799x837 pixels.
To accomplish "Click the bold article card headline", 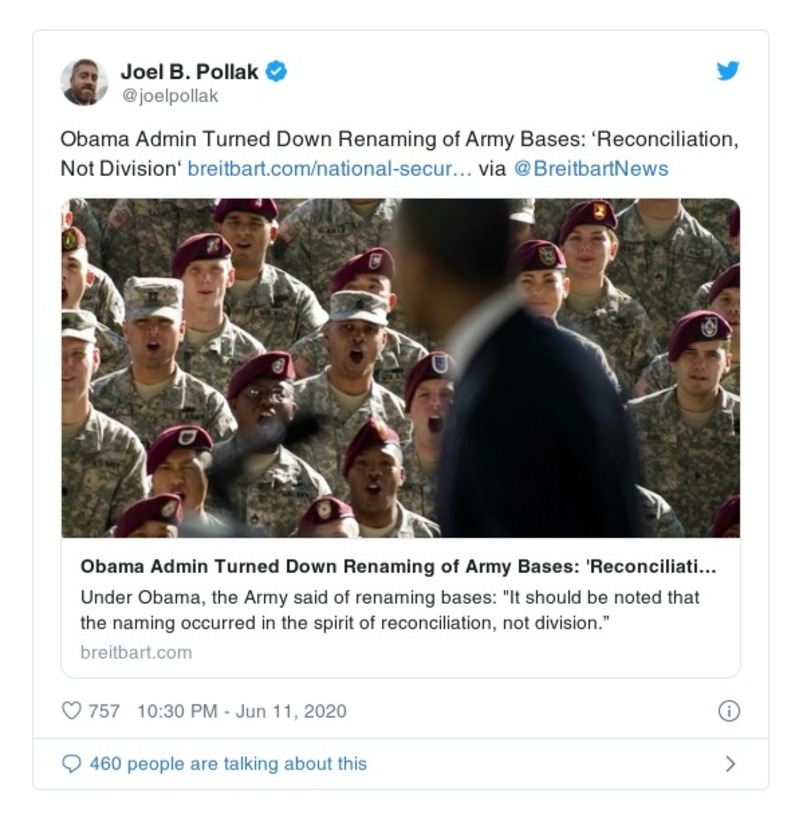I will (398, 566).
